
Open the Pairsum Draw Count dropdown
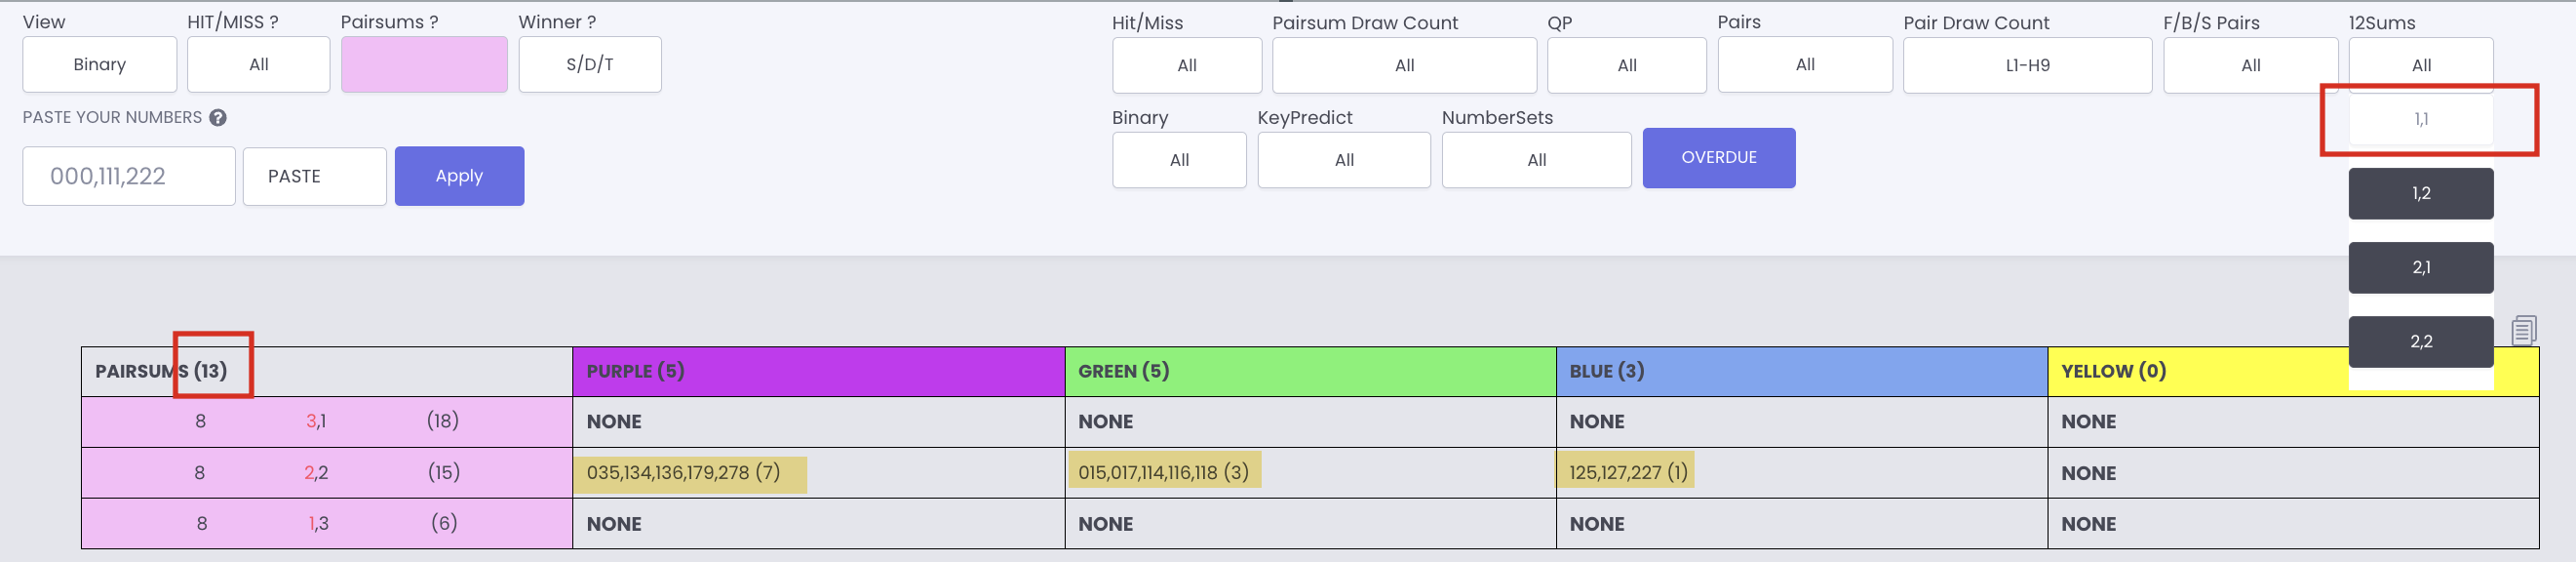click(x=1404, y=66)
